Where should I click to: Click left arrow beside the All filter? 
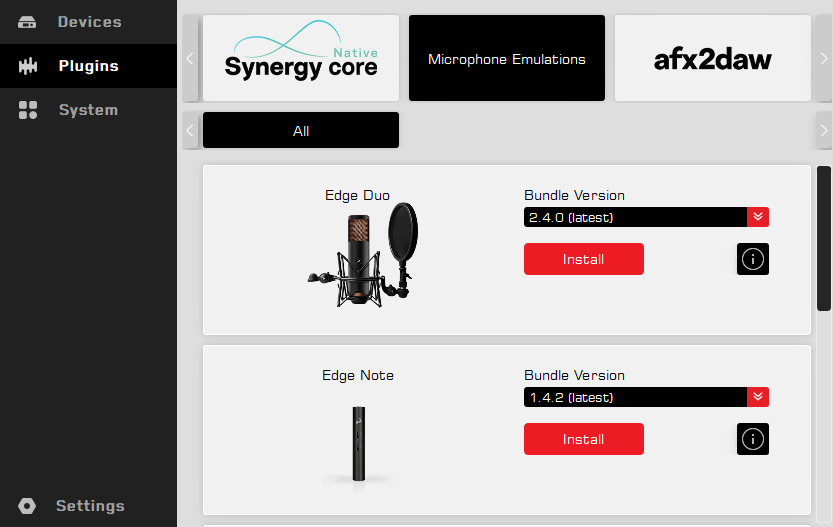coord(190,130)
